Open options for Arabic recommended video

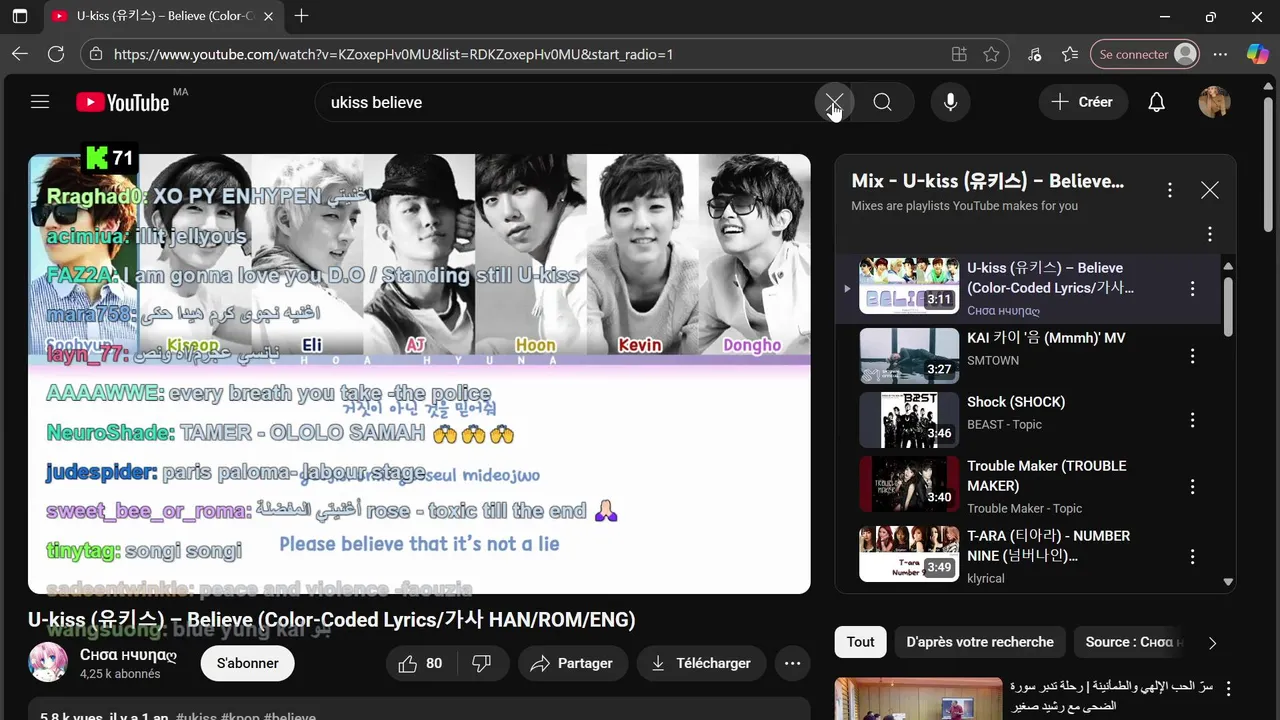[1228, 689]
